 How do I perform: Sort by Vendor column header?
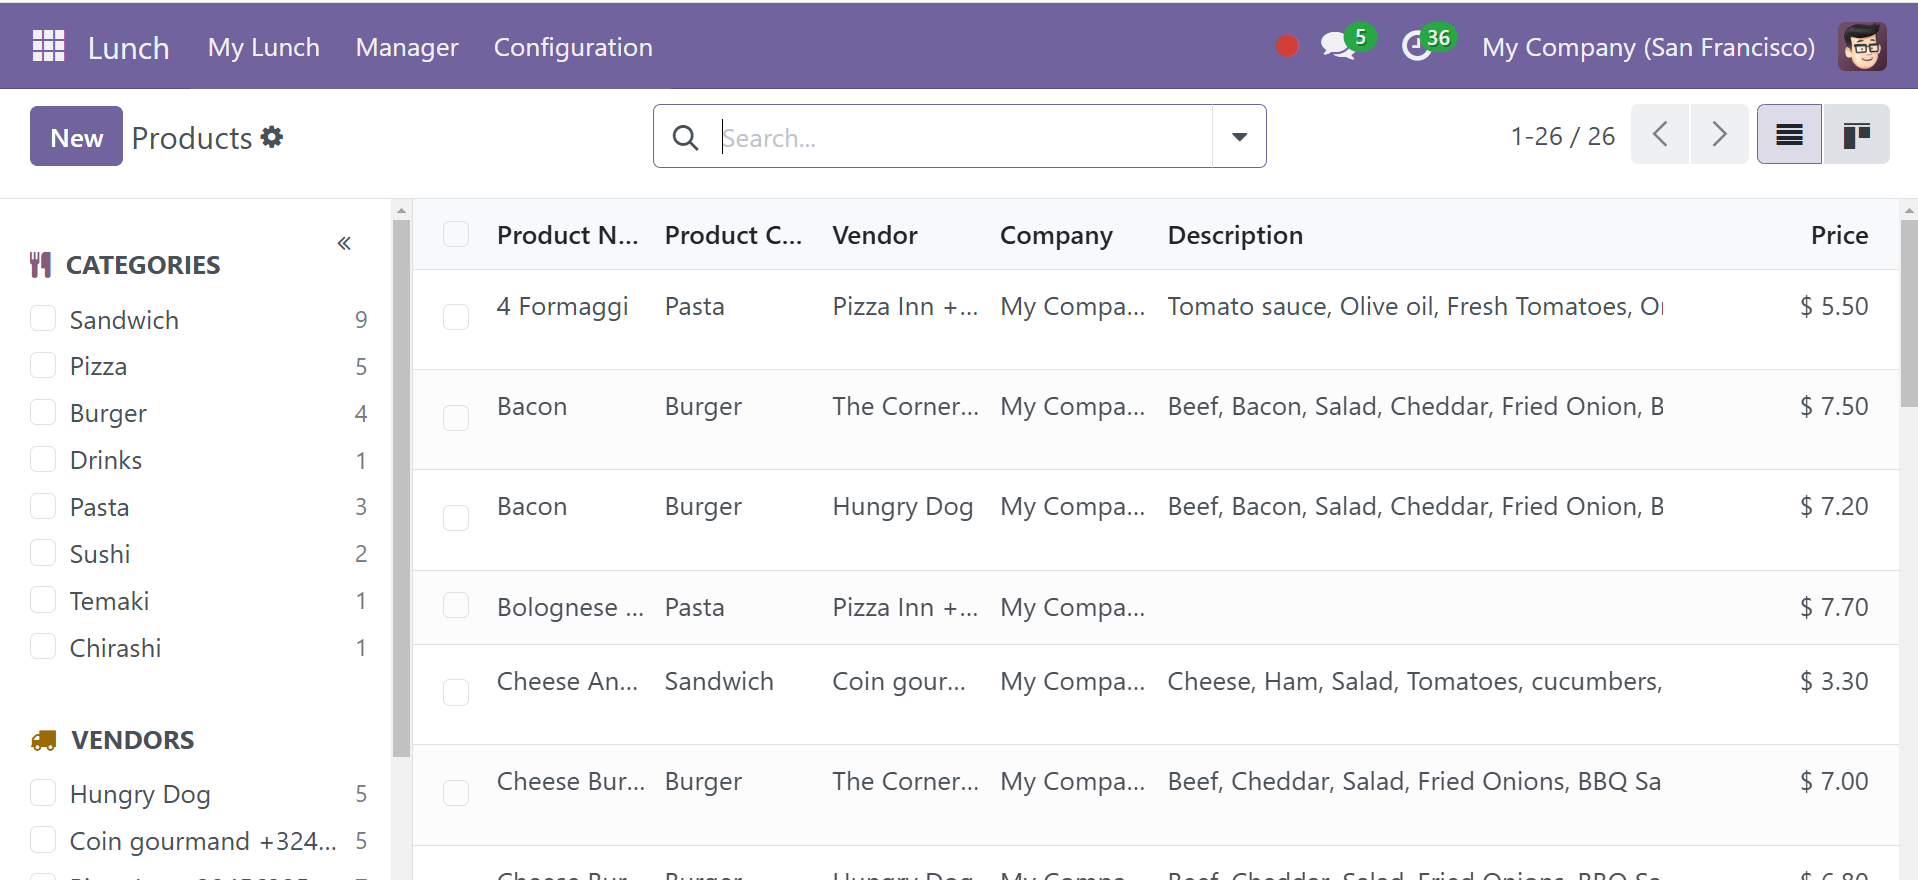click(875, 235)
